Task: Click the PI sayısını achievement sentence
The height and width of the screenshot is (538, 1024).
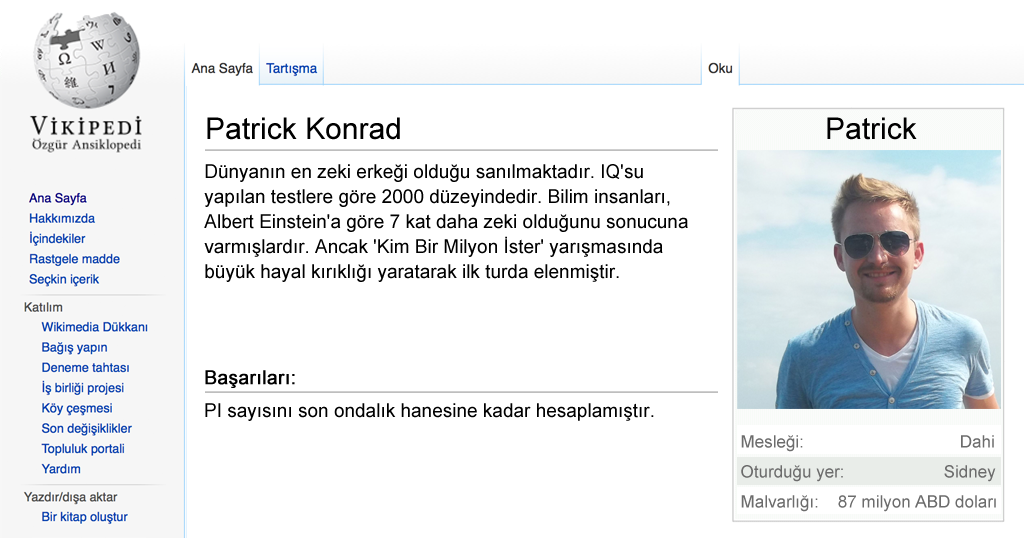Action: point(429,411)
